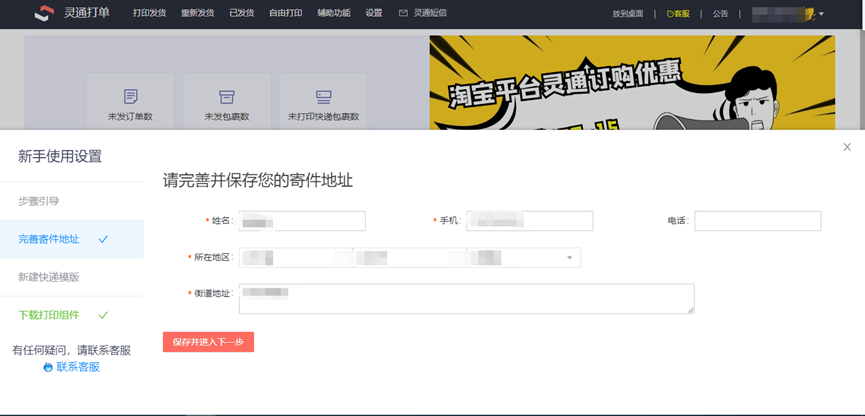
Task: Open the 辅助功能 menu
Action: pos(333,14)
